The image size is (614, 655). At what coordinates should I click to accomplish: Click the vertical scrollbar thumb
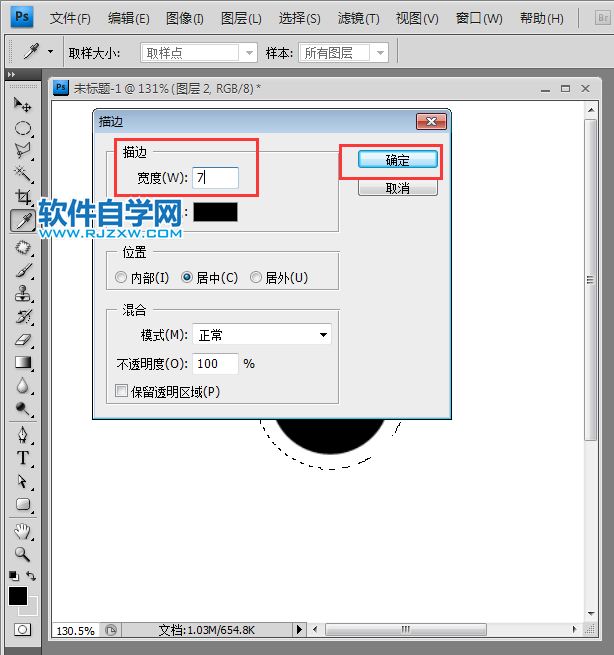coord(590,280)
